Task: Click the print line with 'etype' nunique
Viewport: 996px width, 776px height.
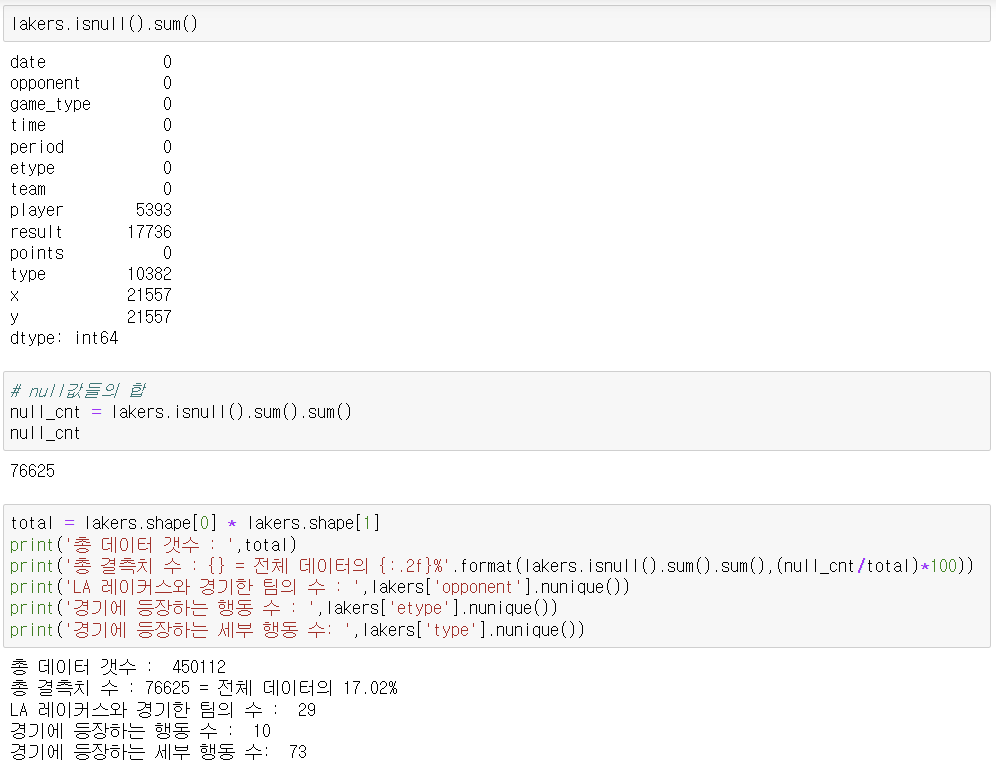Action: pos(283,608)
